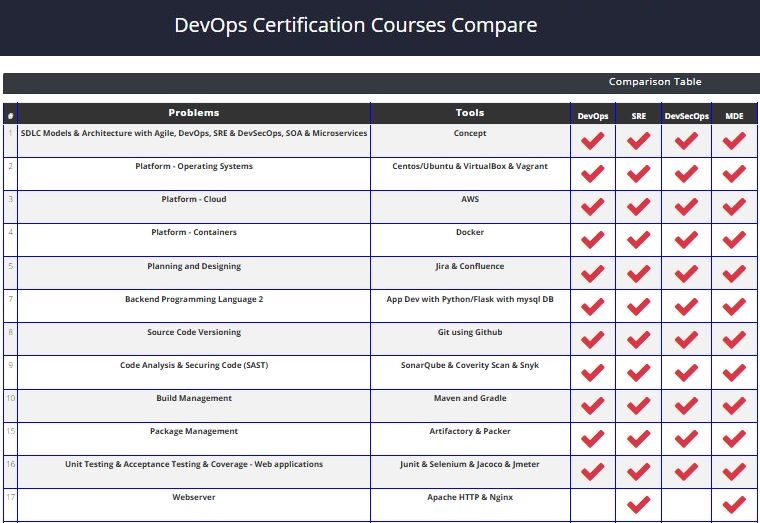Click the Platform - Containers cell

tap(194, 232)
